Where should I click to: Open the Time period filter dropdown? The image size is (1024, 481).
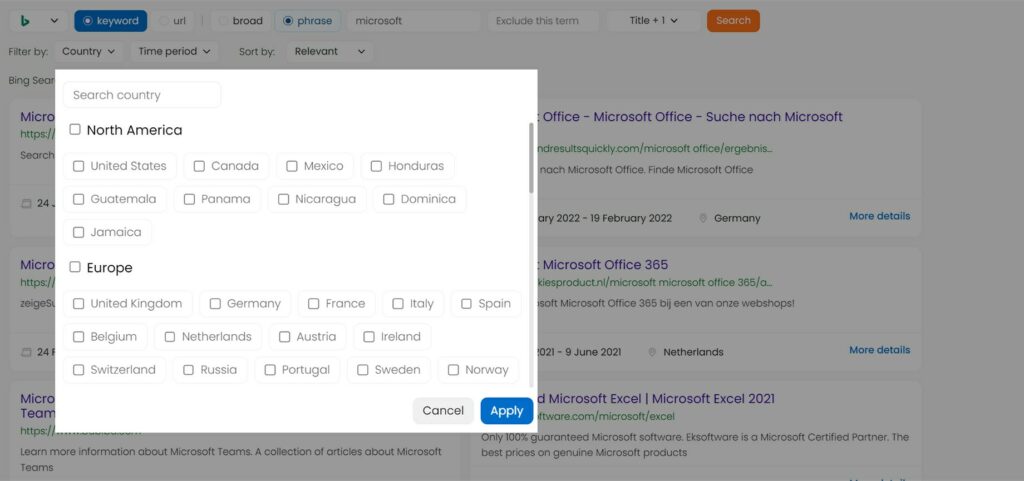(174, 52)
